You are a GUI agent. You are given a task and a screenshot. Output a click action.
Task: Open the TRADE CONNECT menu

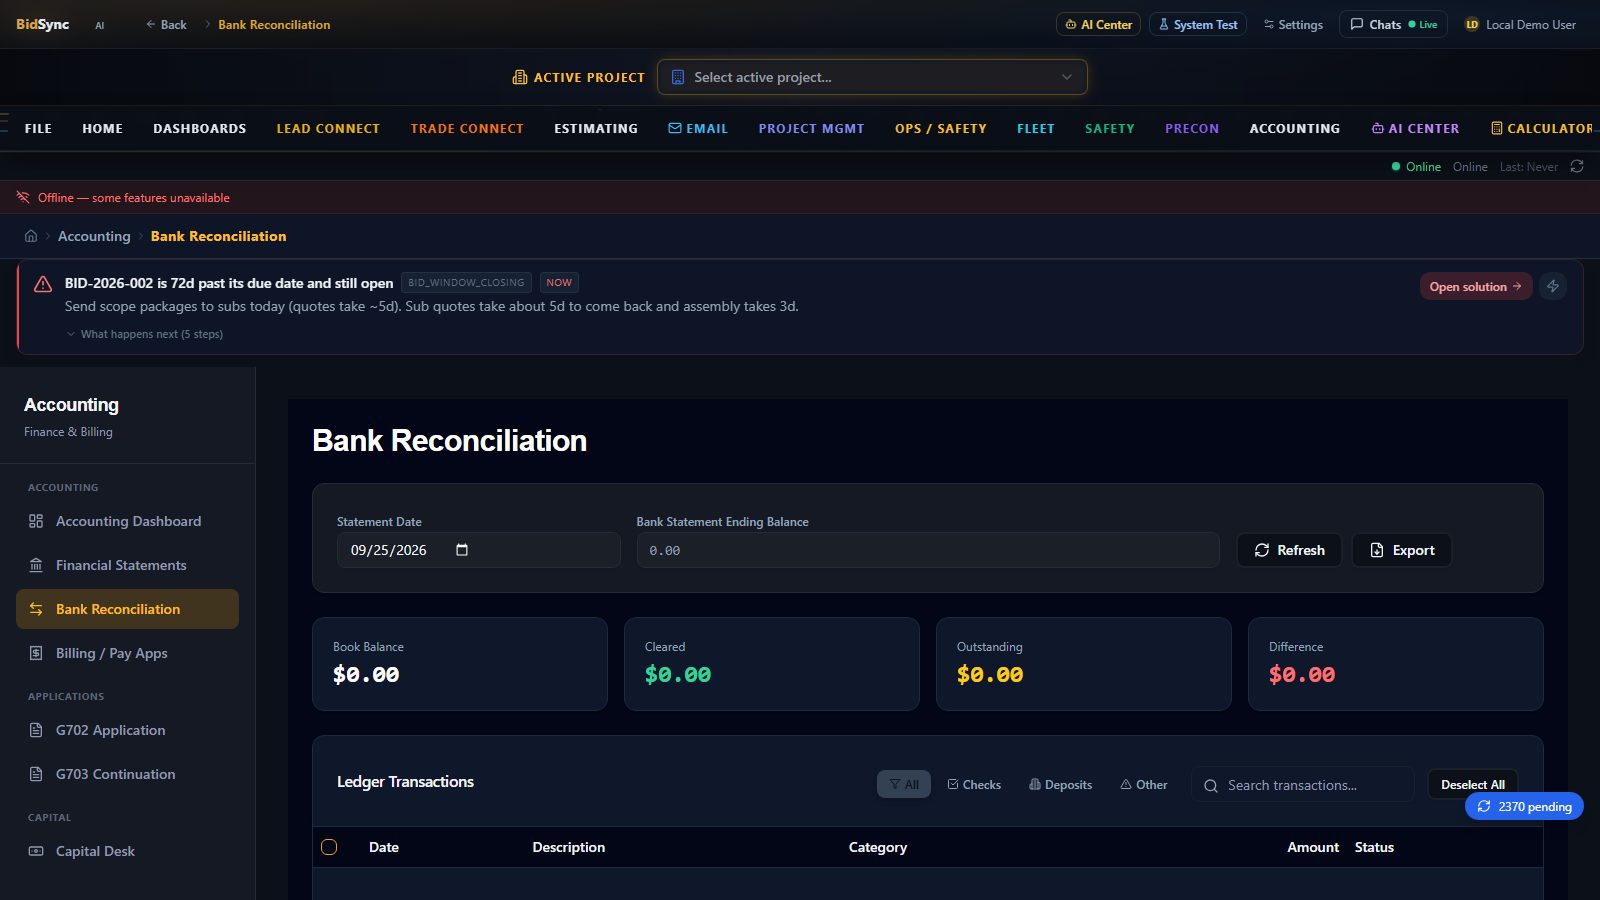[467, 128]
